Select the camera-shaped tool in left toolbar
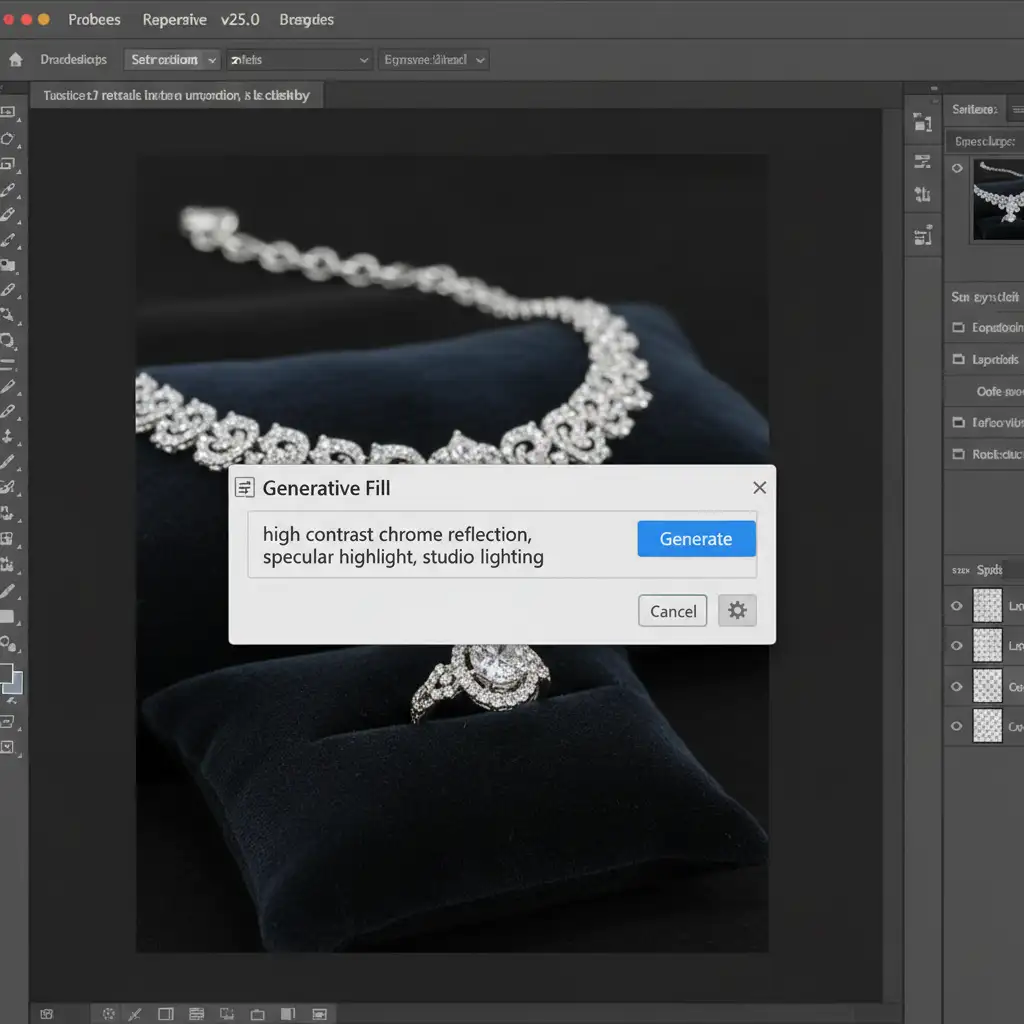 click(9, 265)
